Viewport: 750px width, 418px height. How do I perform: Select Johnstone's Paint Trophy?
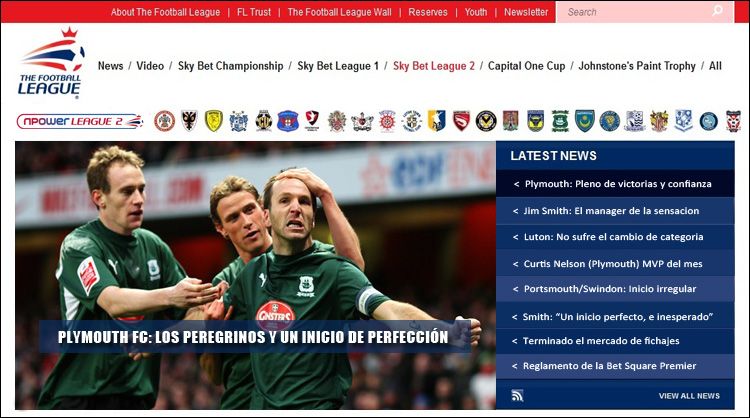click(x=637, y=66)
